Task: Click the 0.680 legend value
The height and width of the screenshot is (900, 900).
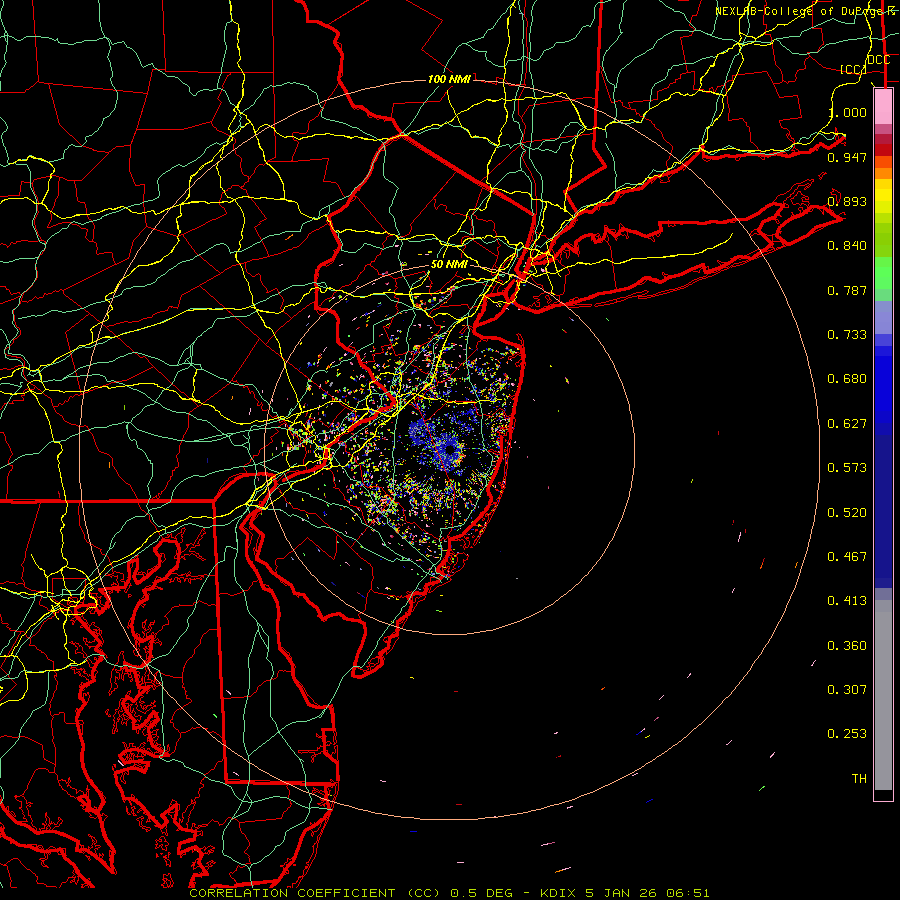Action: click(847, 379)
